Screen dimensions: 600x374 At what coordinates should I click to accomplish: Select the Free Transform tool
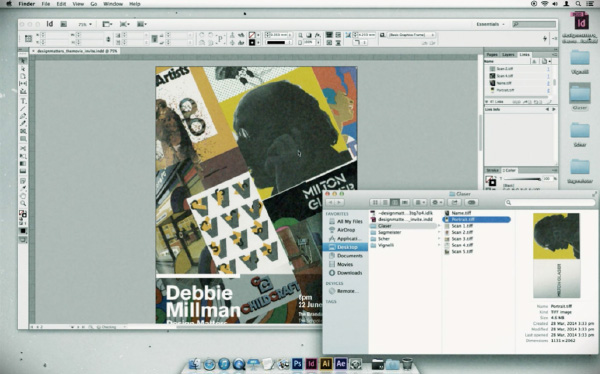click(23, 156)
